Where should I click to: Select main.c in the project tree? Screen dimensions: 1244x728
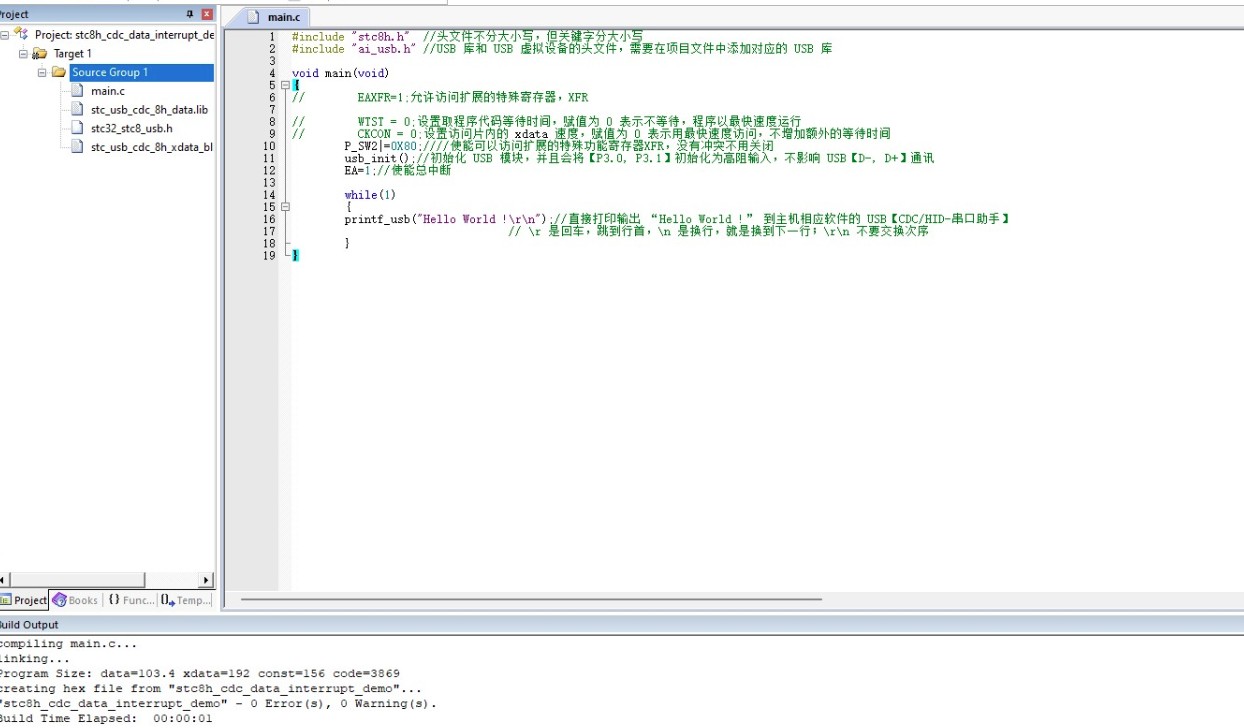click(108, 91)
